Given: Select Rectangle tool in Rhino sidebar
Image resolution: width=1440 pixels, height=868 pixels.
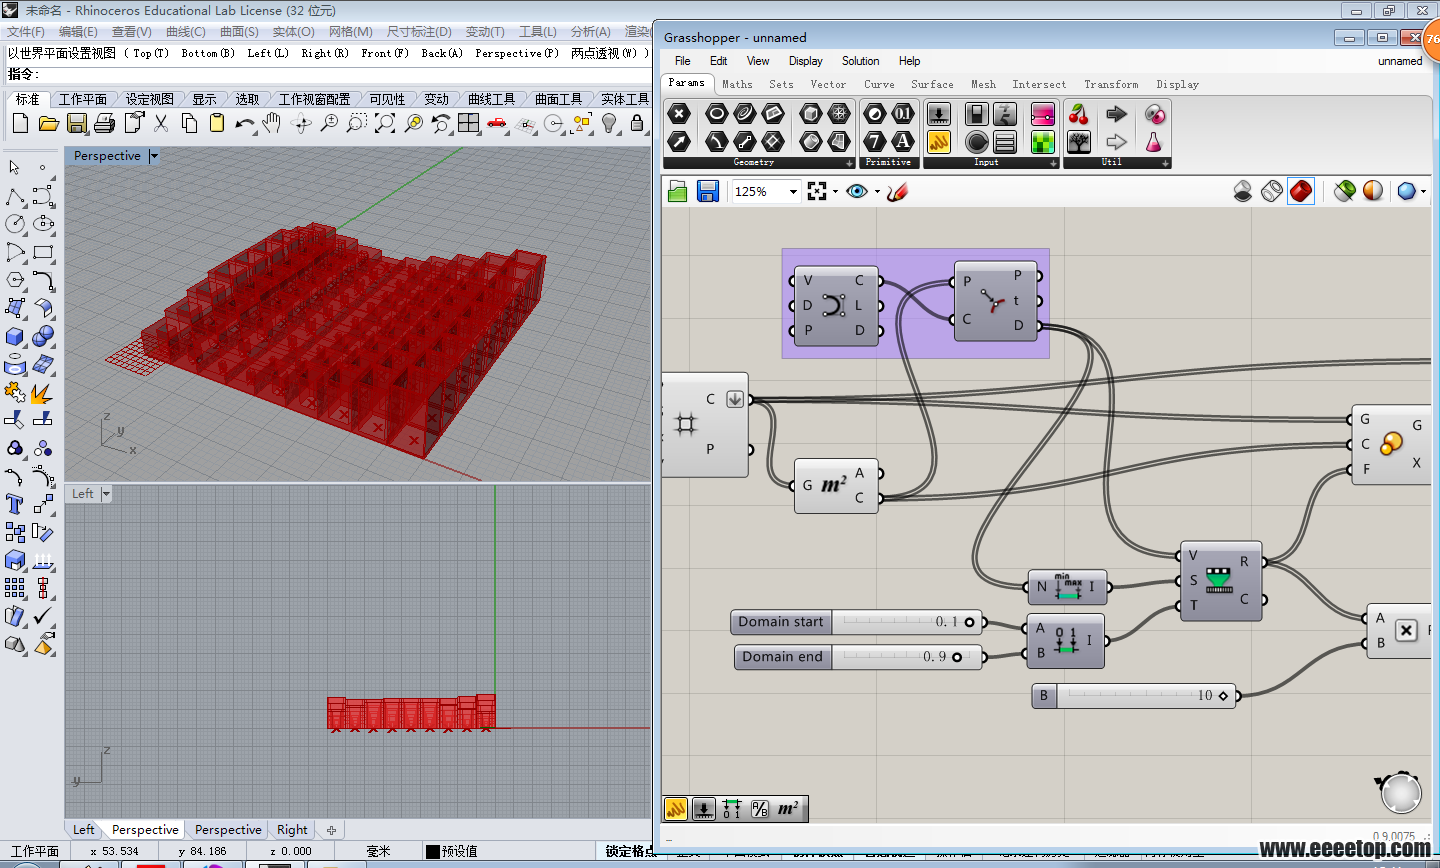Looking at the screenshot, I should point(43,252).
